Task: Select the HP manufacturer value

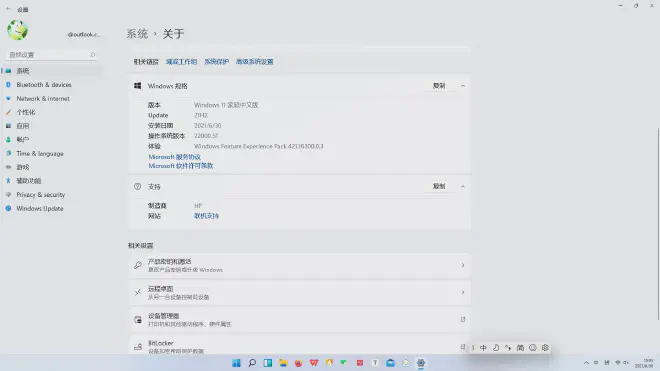Action: coord(198,206)
